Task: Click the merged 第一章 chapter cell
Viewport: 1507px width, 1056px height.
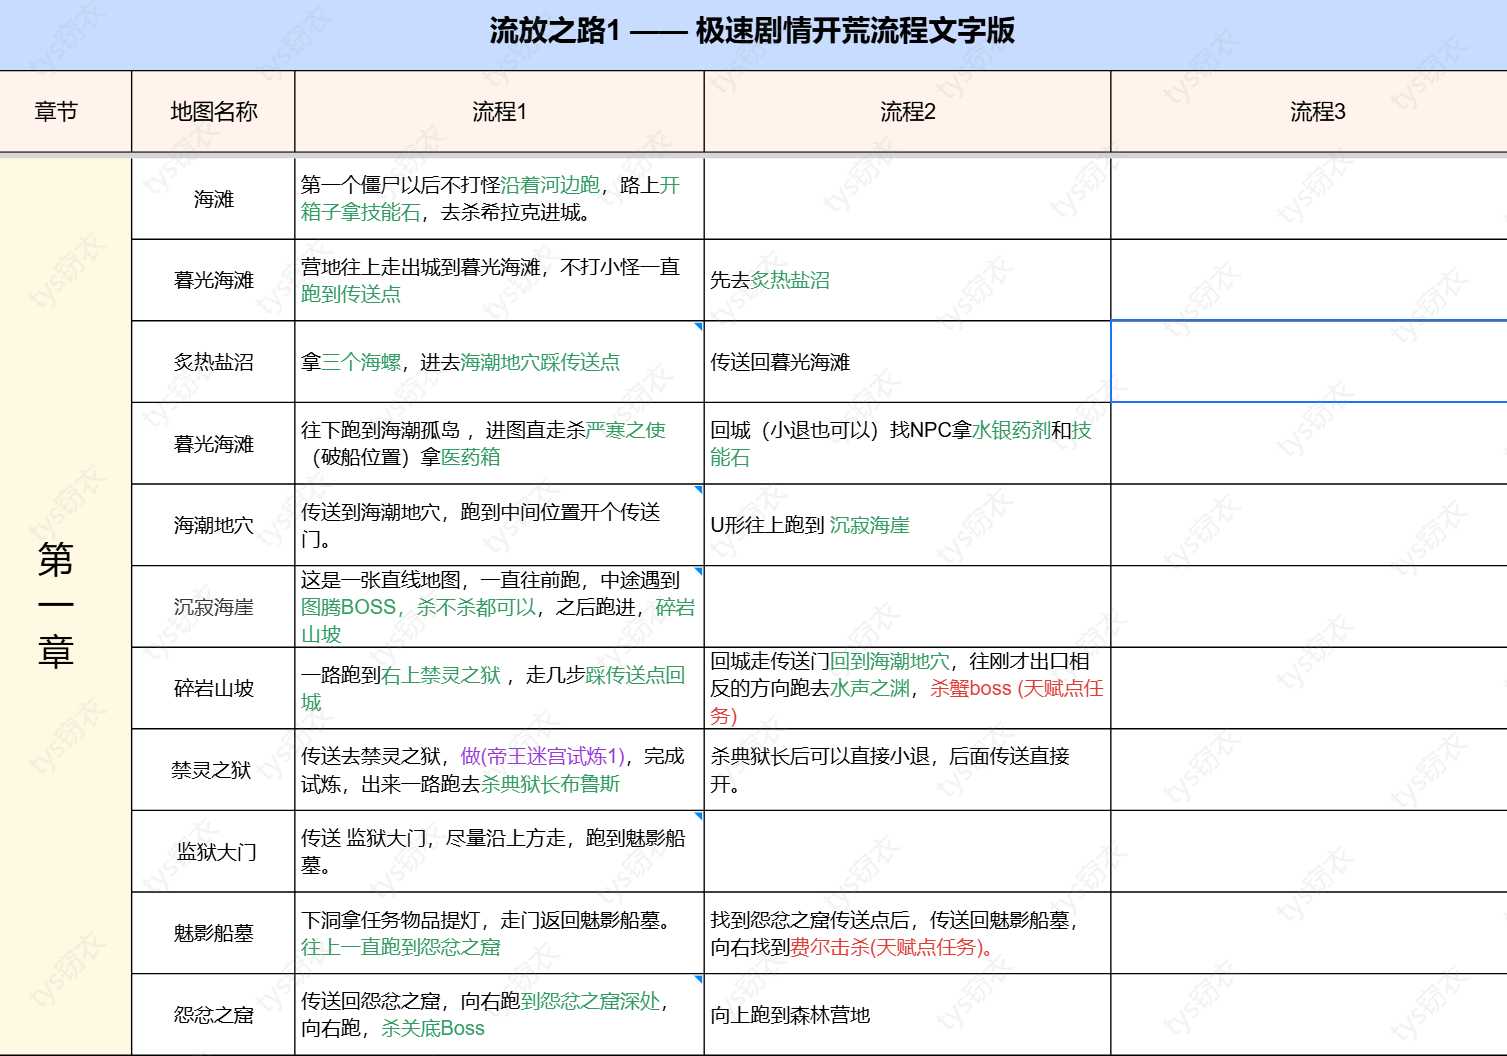Action: (56, 605)
